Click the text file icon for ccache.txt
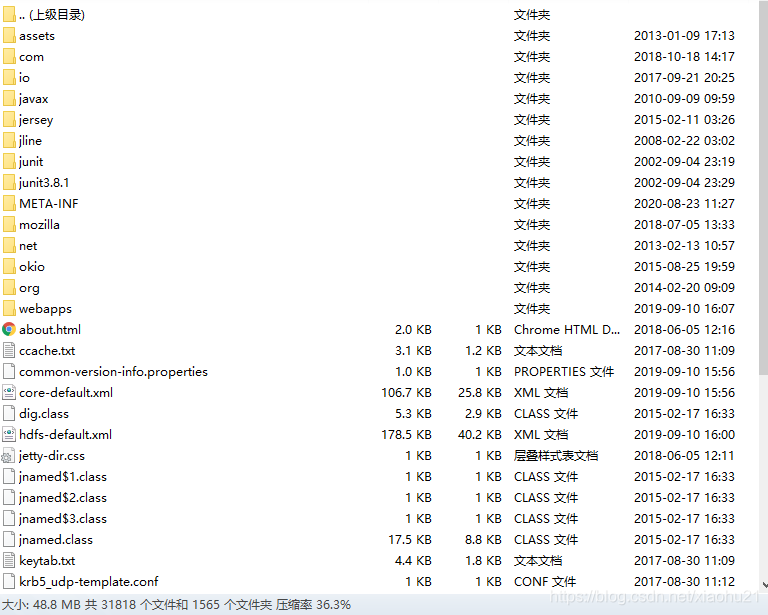The width and height of the screenshot is (768, 615). point(9,351)
